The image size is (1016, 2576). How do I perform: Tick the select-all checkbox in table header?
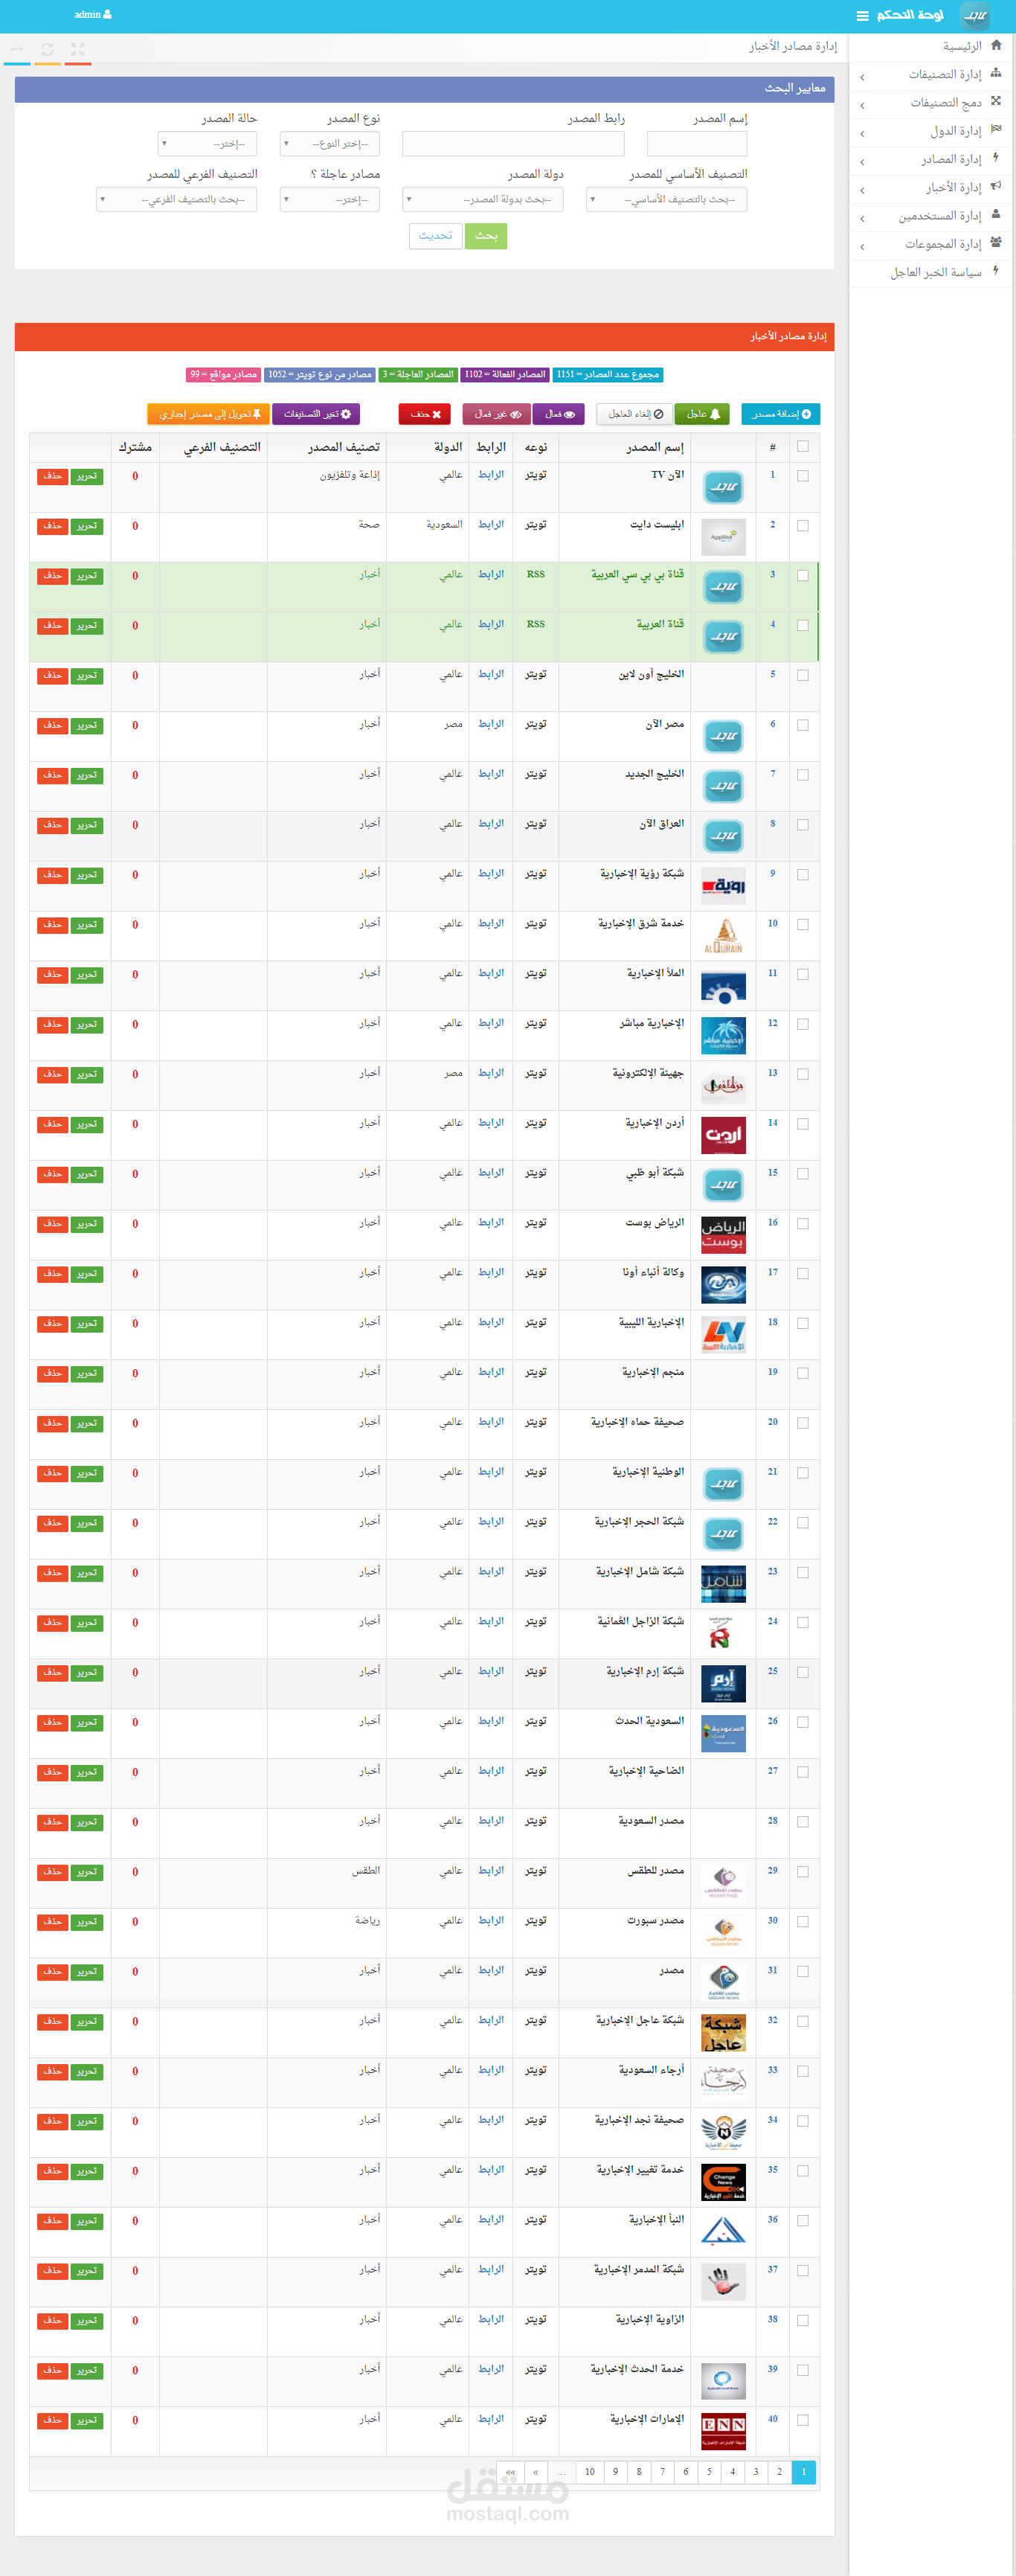tap(802, 446)
